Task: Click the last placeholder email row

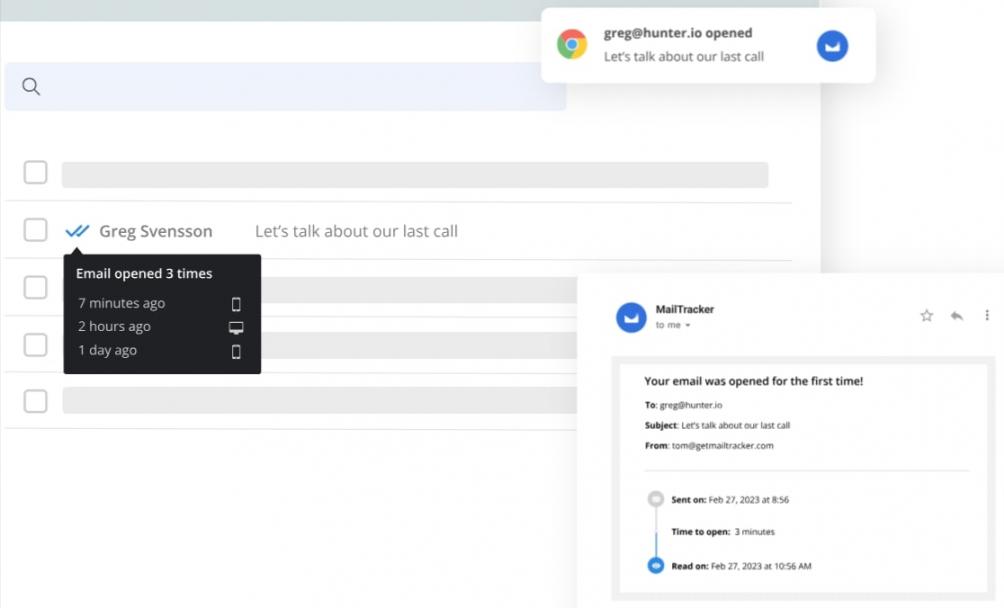Action: [320, 401]
